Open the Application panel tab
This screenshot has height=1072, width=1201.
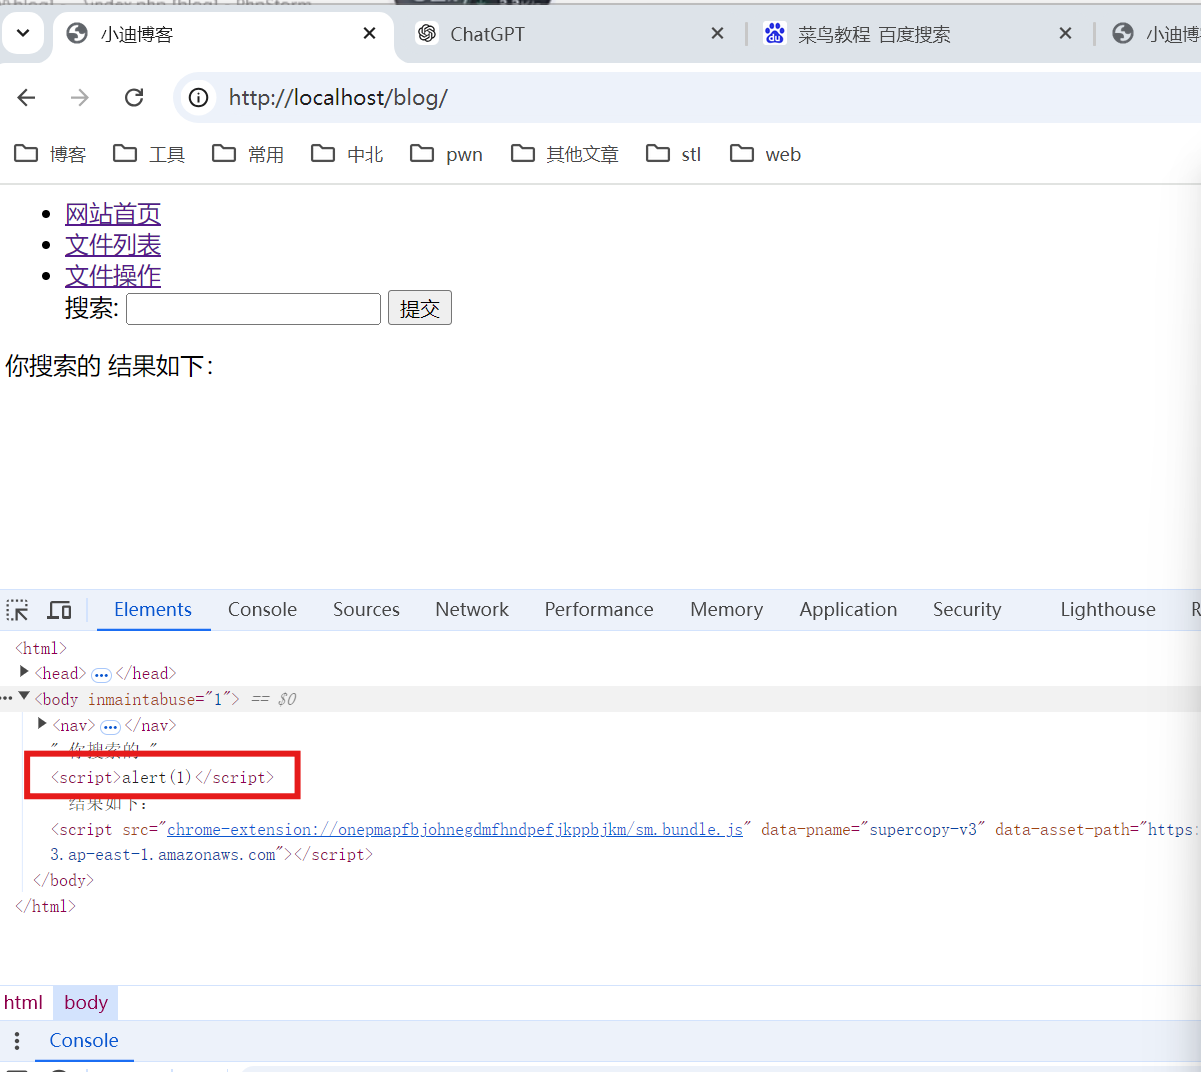[x=848, y=609]
